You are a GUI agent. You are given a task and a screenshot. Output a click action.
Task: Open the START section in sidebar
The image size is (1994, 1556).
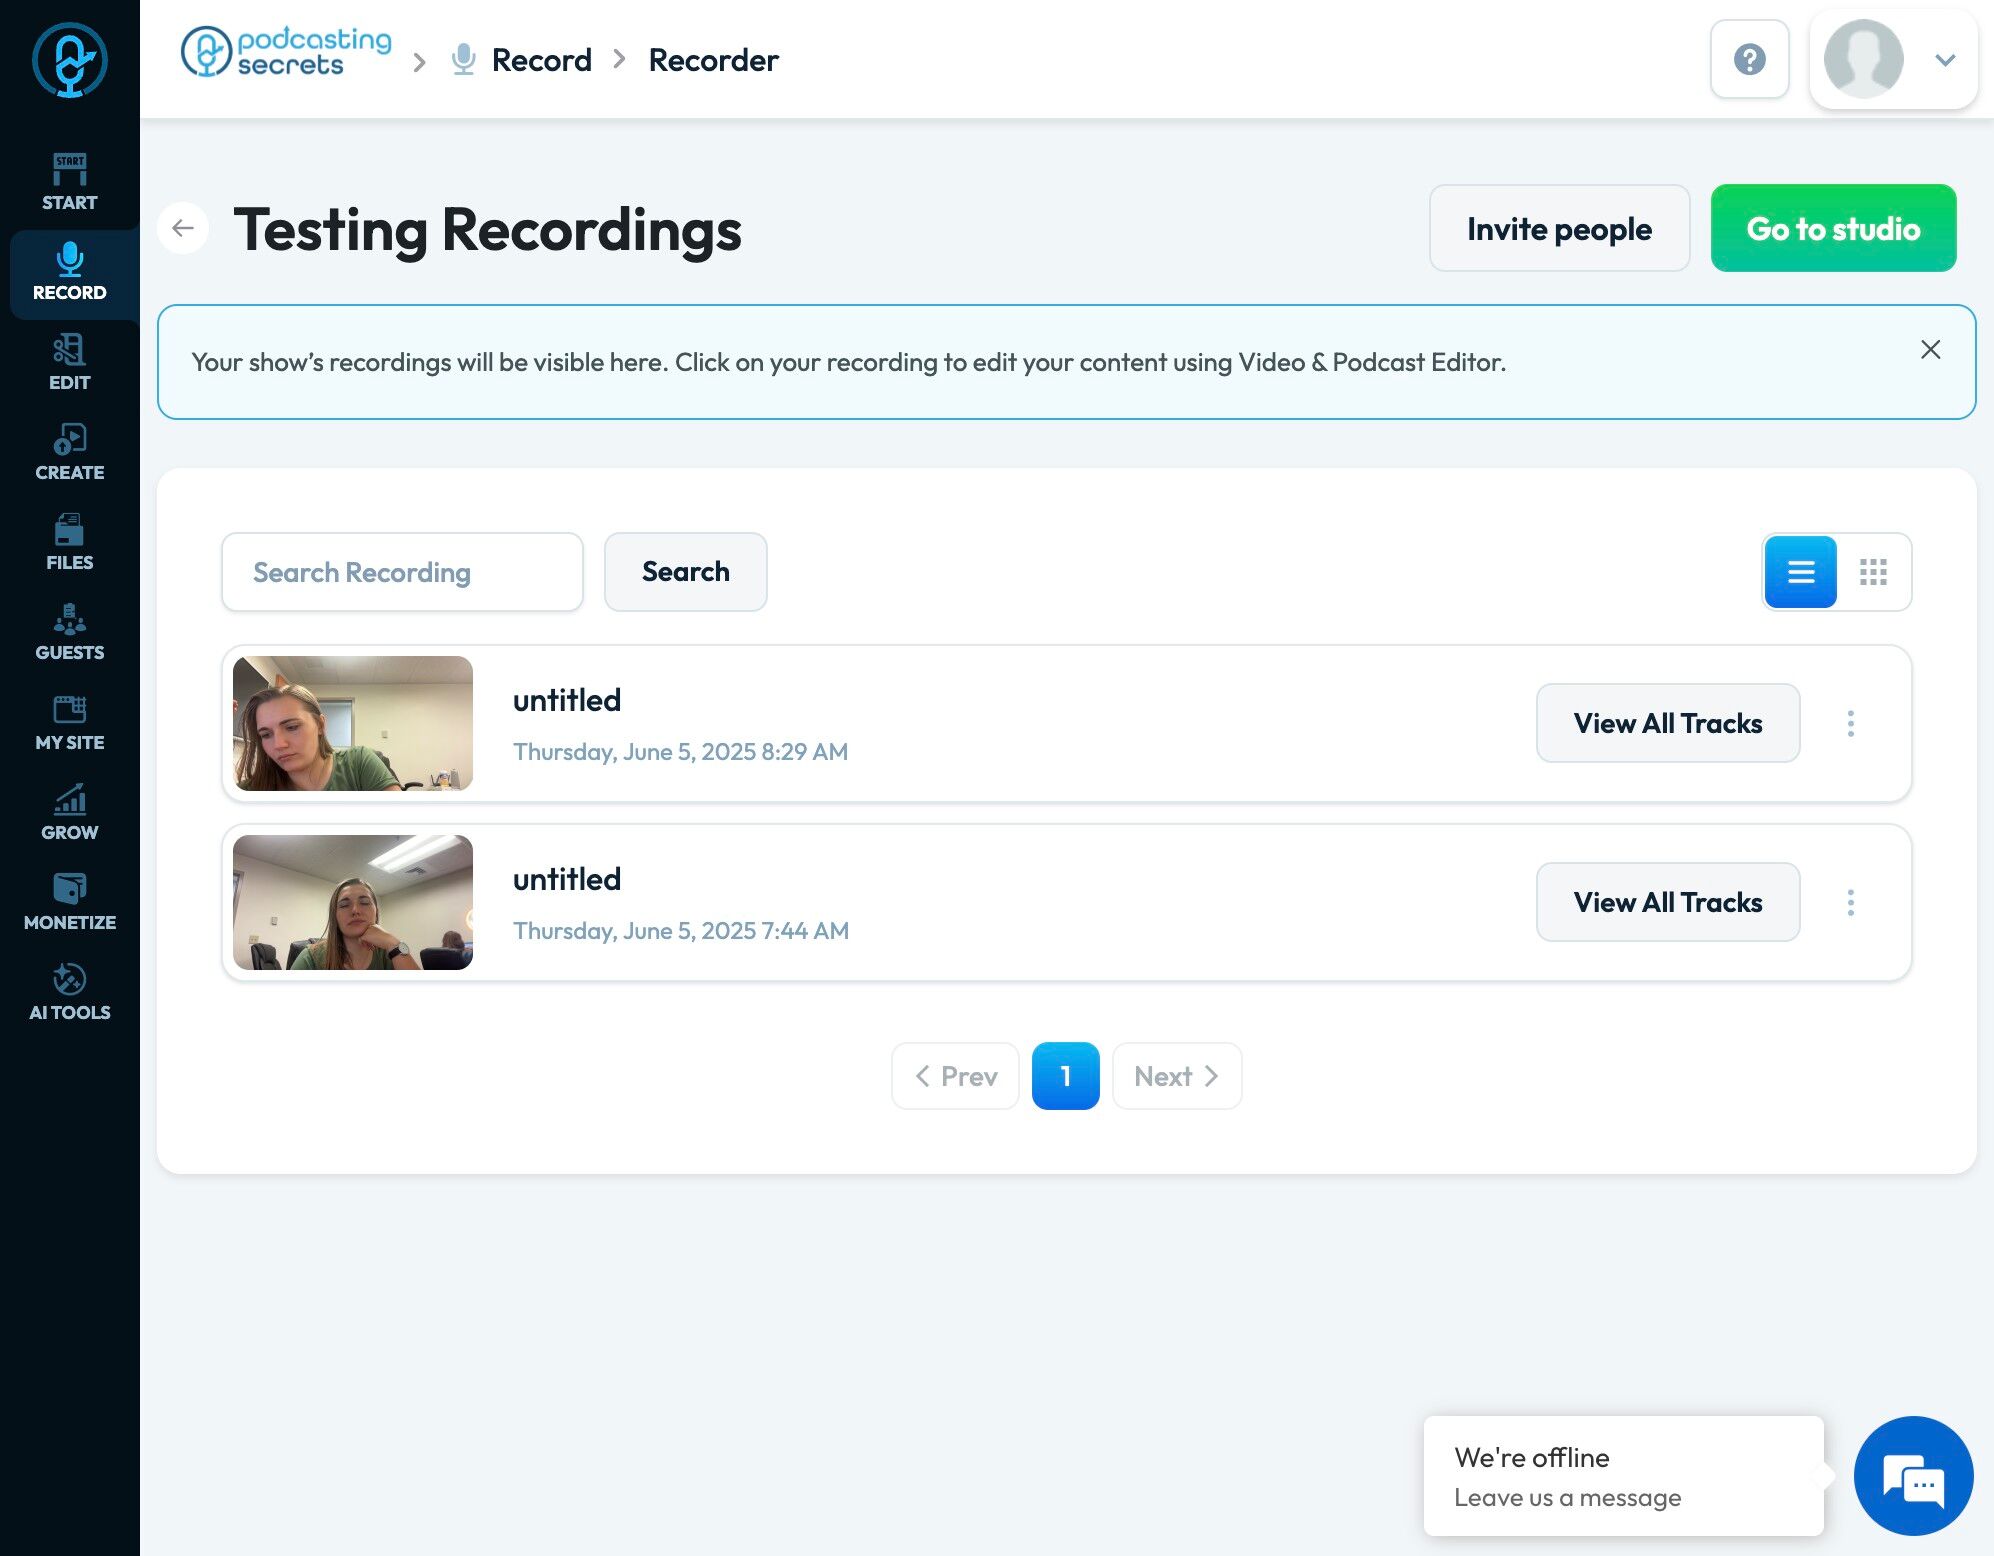pyautogui.click(x=69, y=182)
